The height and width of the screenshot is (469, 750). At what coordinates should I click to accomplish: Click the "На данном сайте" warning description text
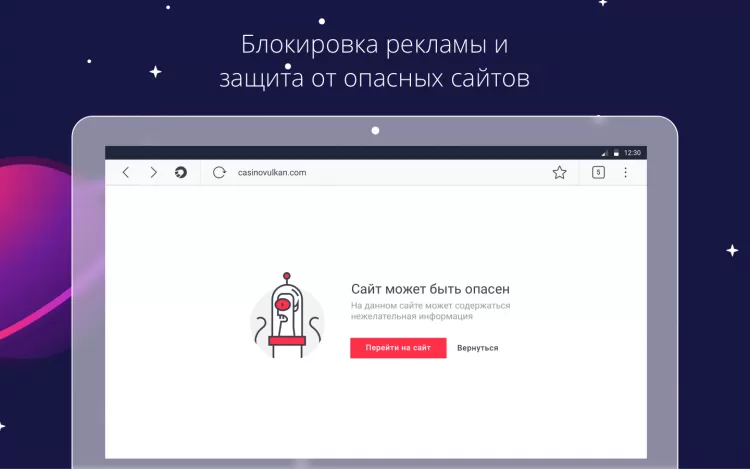[430, 311]
